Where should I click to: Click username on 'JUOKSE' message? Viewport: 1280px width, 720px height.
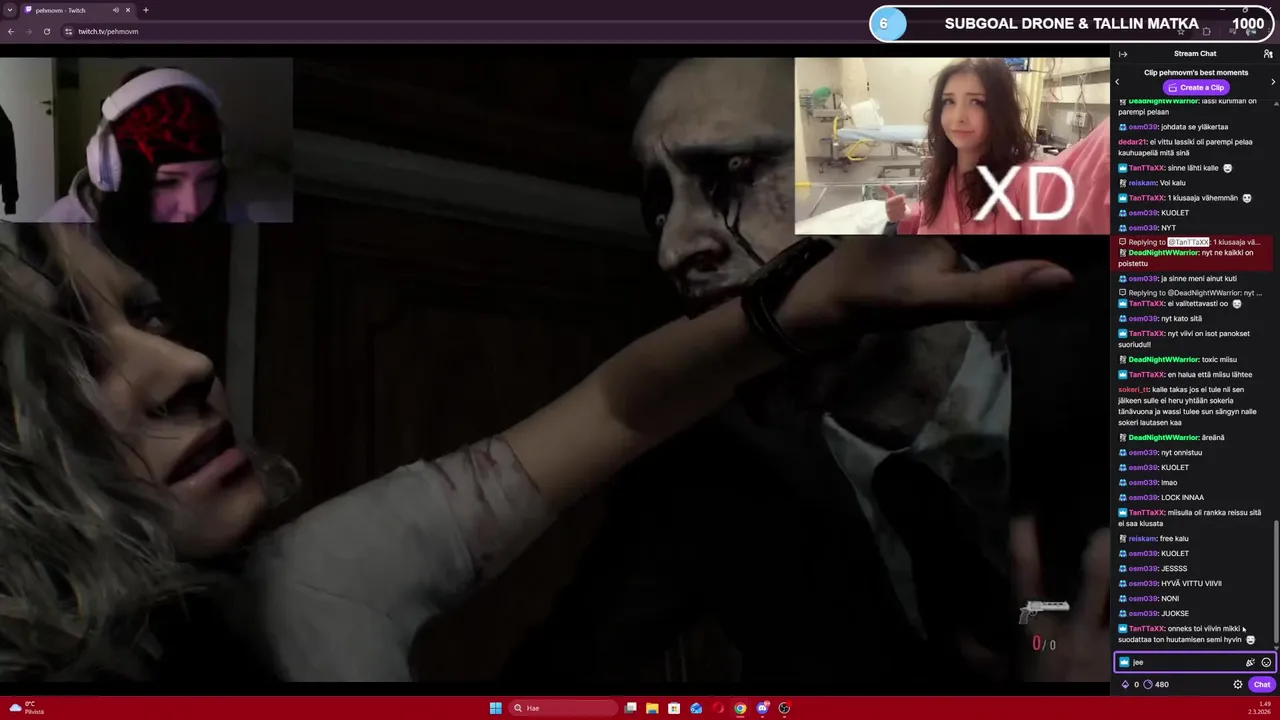[1142, 613]
